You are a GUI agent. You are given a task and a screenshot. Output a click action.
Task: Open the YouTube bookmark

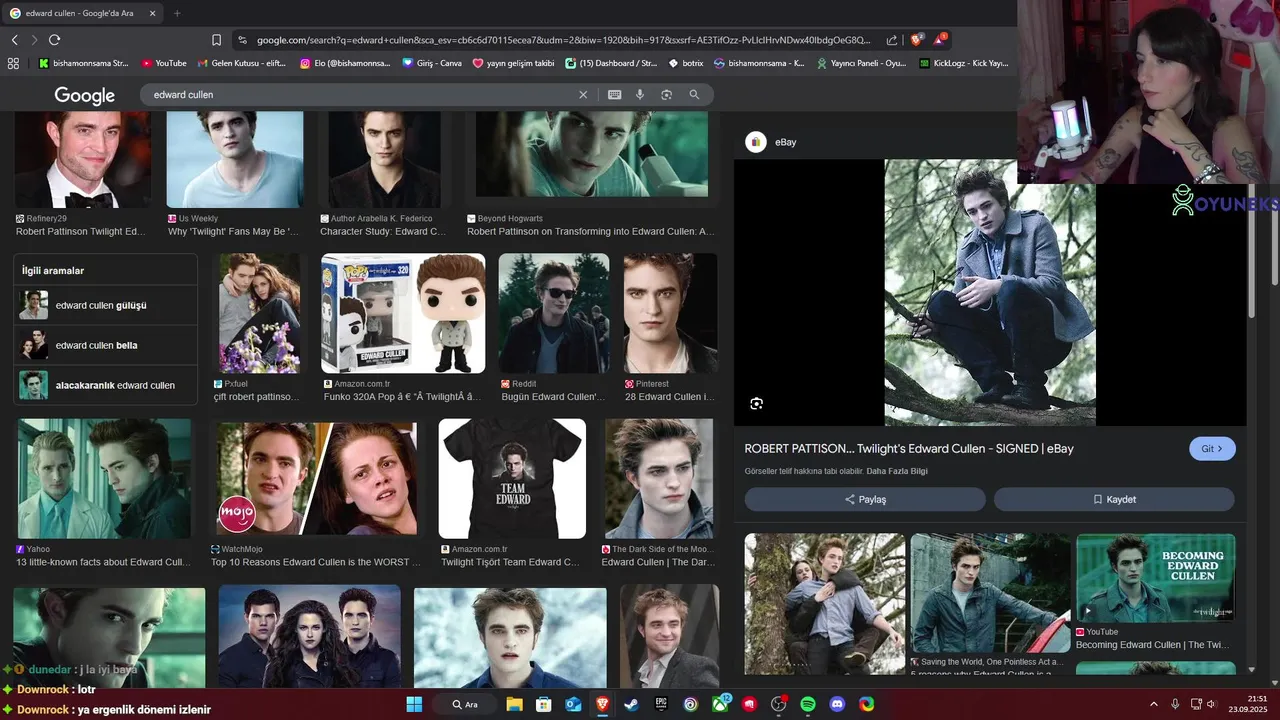[164, 63]
